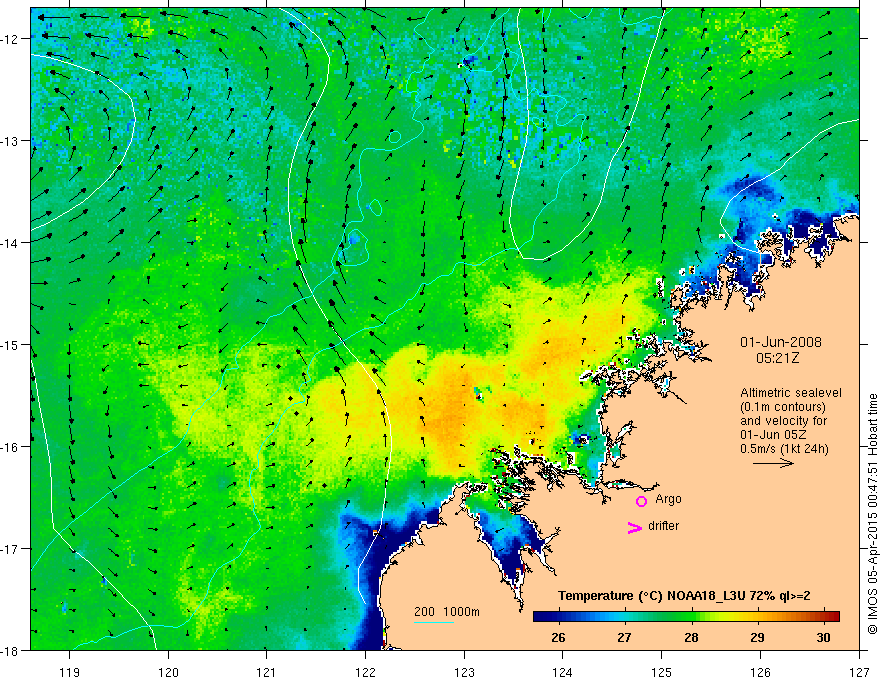Click the 0.5m/s velocity scale arrow
Screen dimensions: 880x680
pos(773,463)
